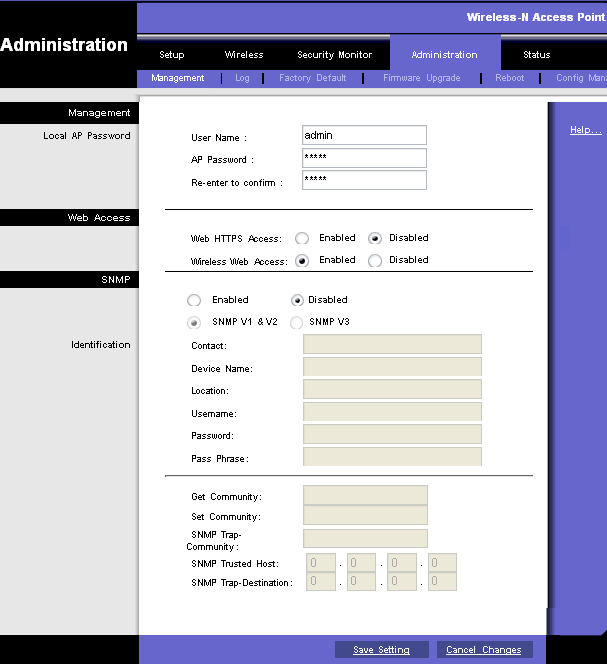Screen dimensions: 607x664
Task: Select Disabled for Web HTTPS Access
Action: point(374,238)
